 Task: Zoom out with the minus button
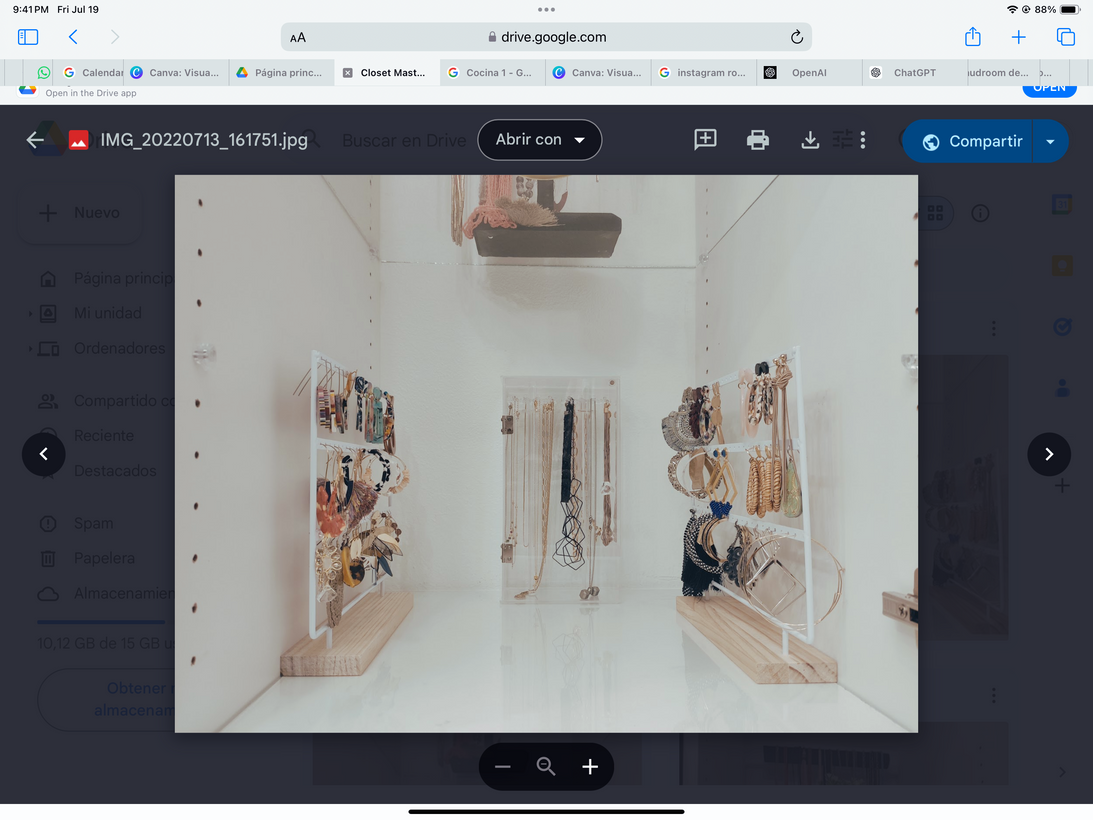click(x=503, y=767)
